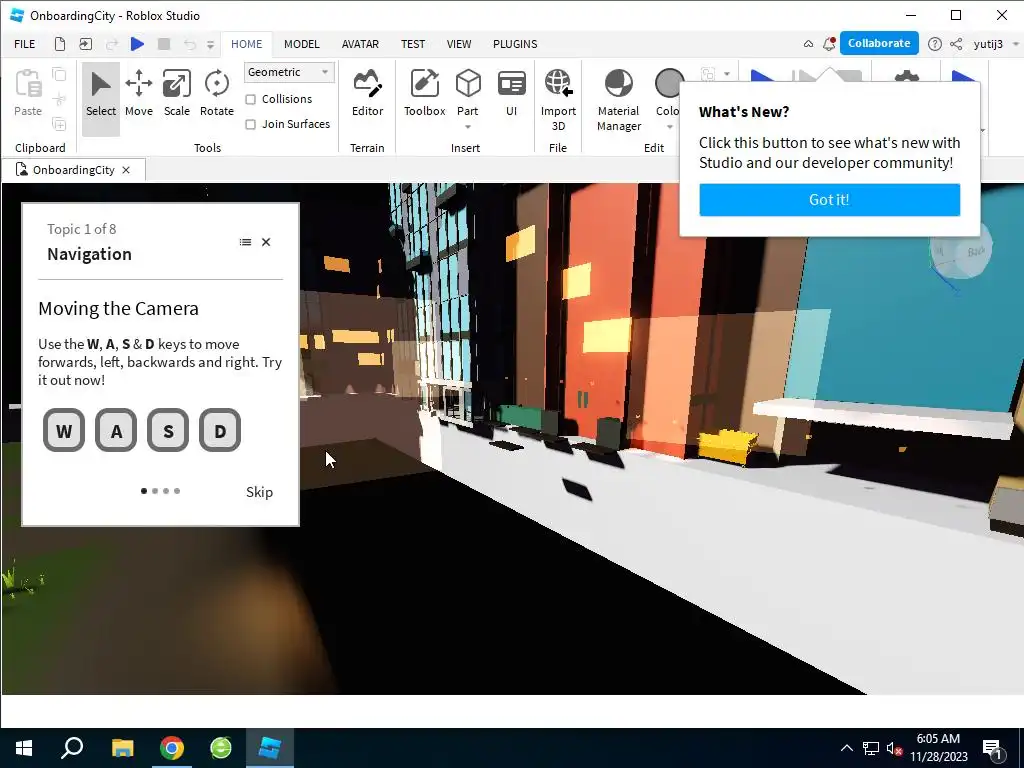Open the Windows Start menu
This screenshot has width=1024, height=768.
point(24,748)
